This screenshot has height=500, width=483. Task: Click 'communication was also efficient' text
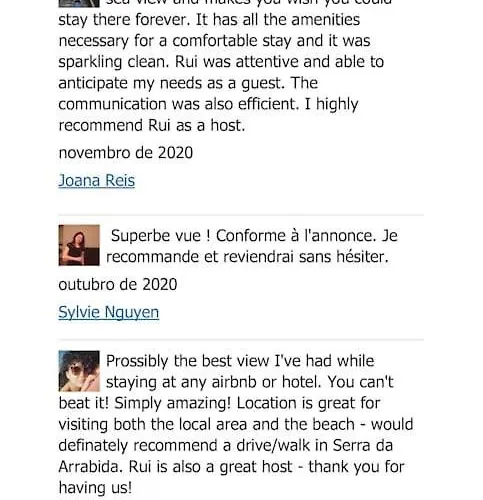[179, 104]
